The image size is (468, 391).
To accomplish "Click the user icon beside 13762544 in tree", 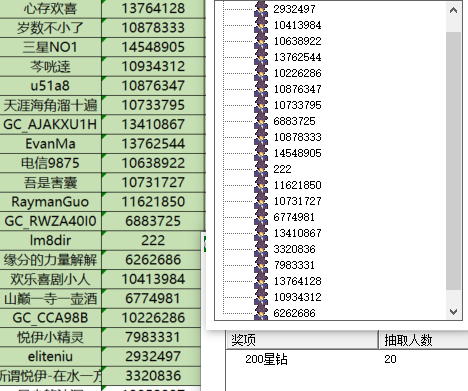I will (x=261, y=57).
